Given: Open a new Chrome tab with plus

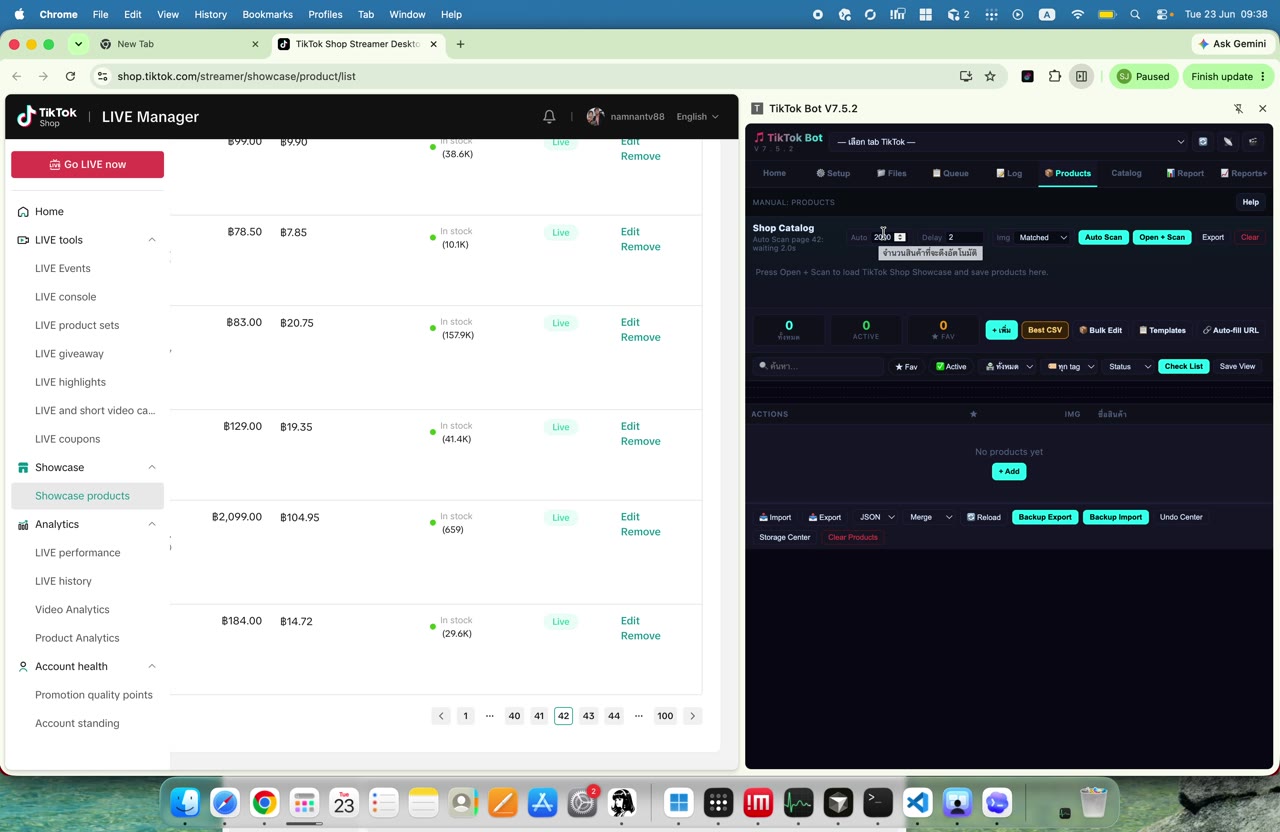Looking at the screenshot, I should 460,44.
